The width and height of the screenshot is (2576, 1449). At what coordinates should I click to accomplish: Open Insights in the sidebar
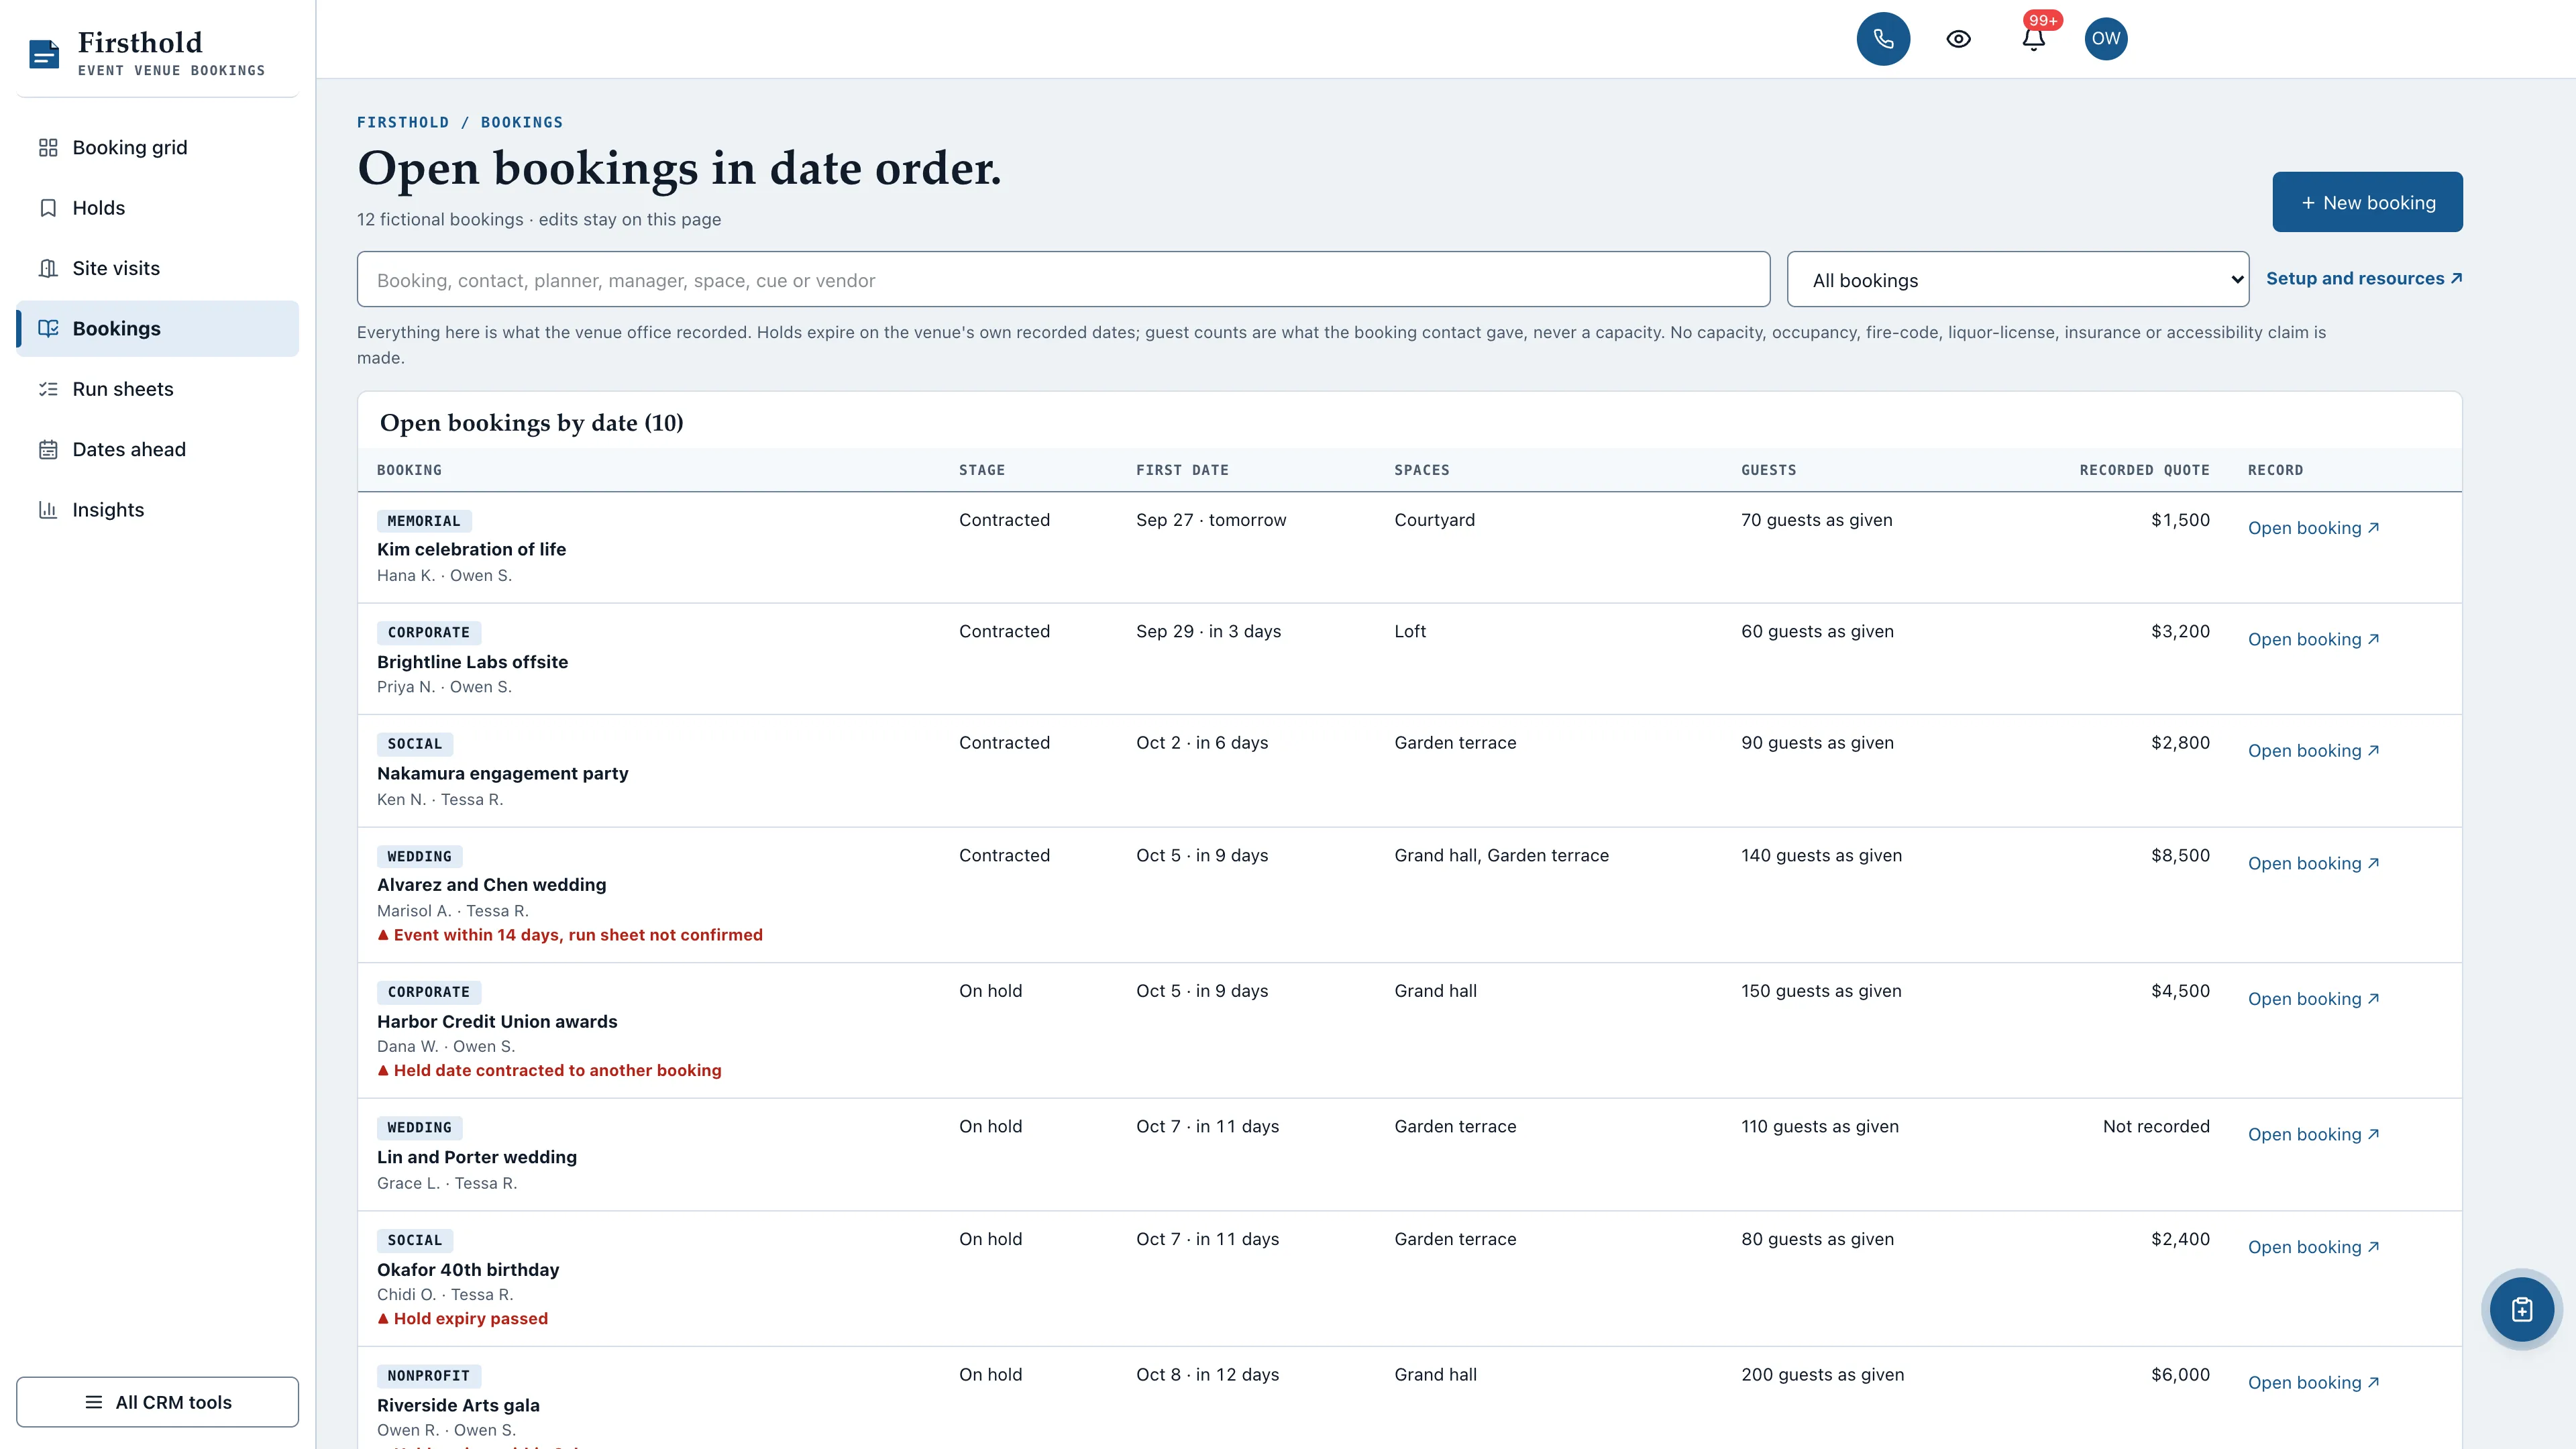[158, 510]
